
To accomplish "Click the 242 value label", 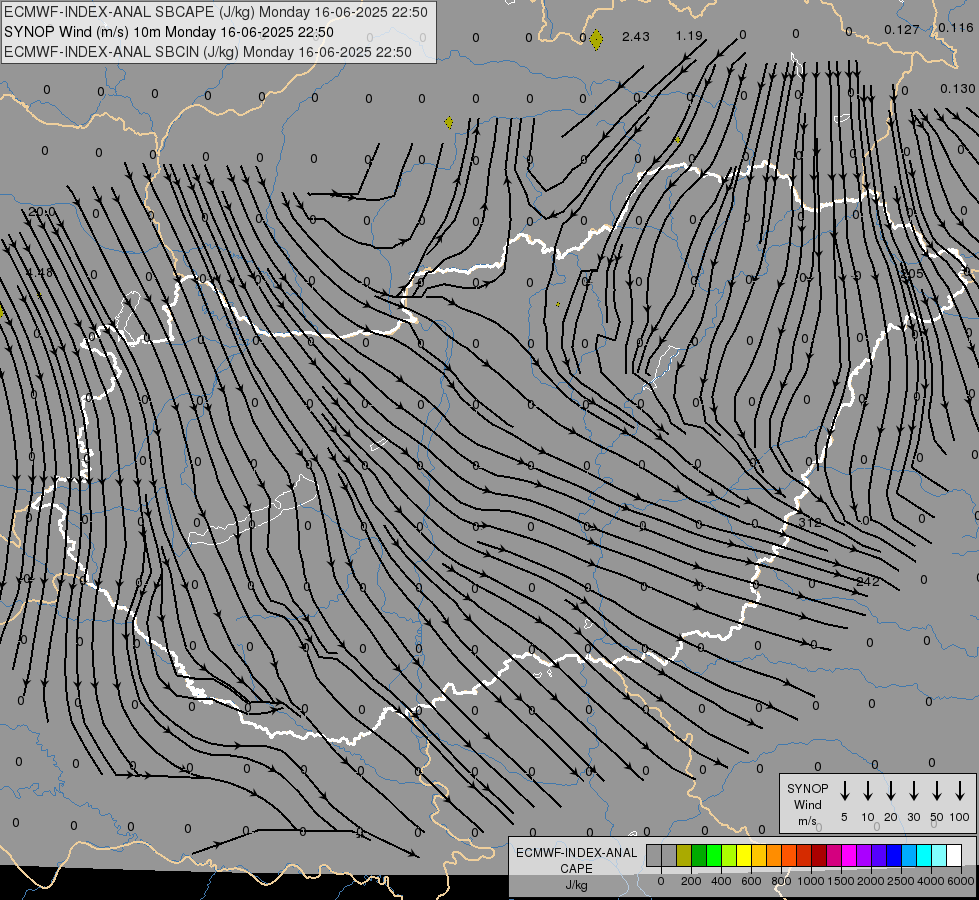I will coord(867,581).
